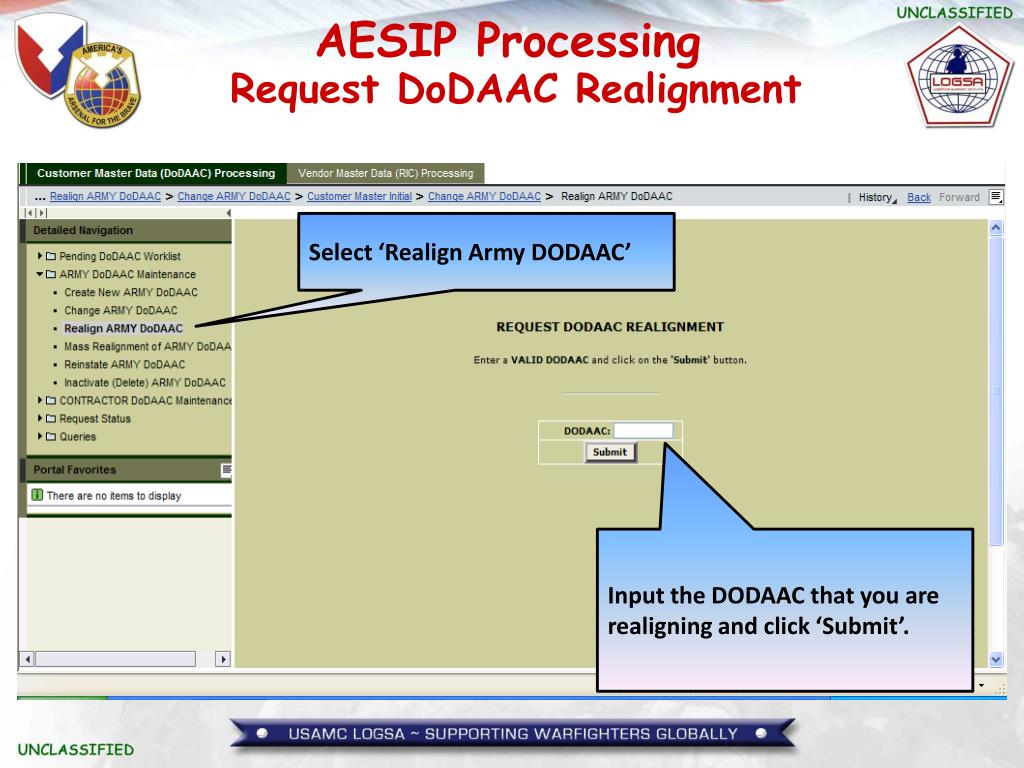1024x768 pixels.
Task: Select Change ARMY DoDAAC in navigation
Action: tap(121, 311)
